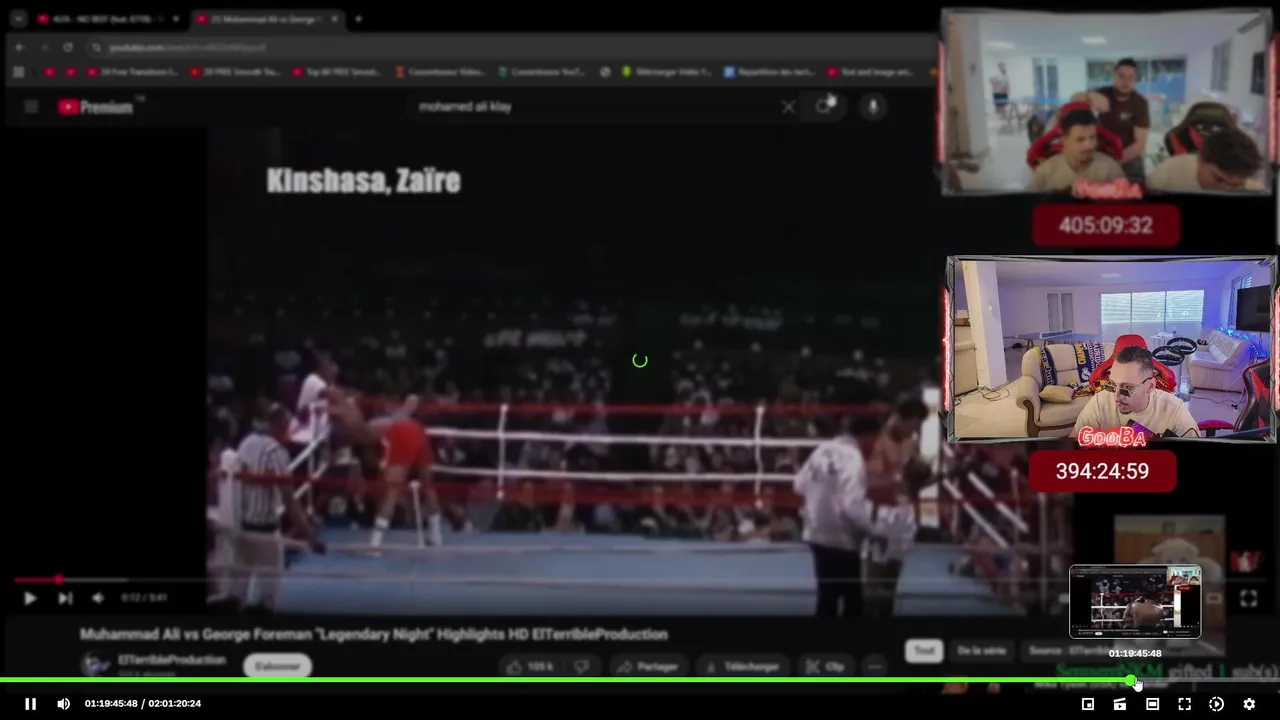Viewport: 1280px width, 720px height.
Task: Open the outer player settings gear
Action: [x=1249, y=704]
